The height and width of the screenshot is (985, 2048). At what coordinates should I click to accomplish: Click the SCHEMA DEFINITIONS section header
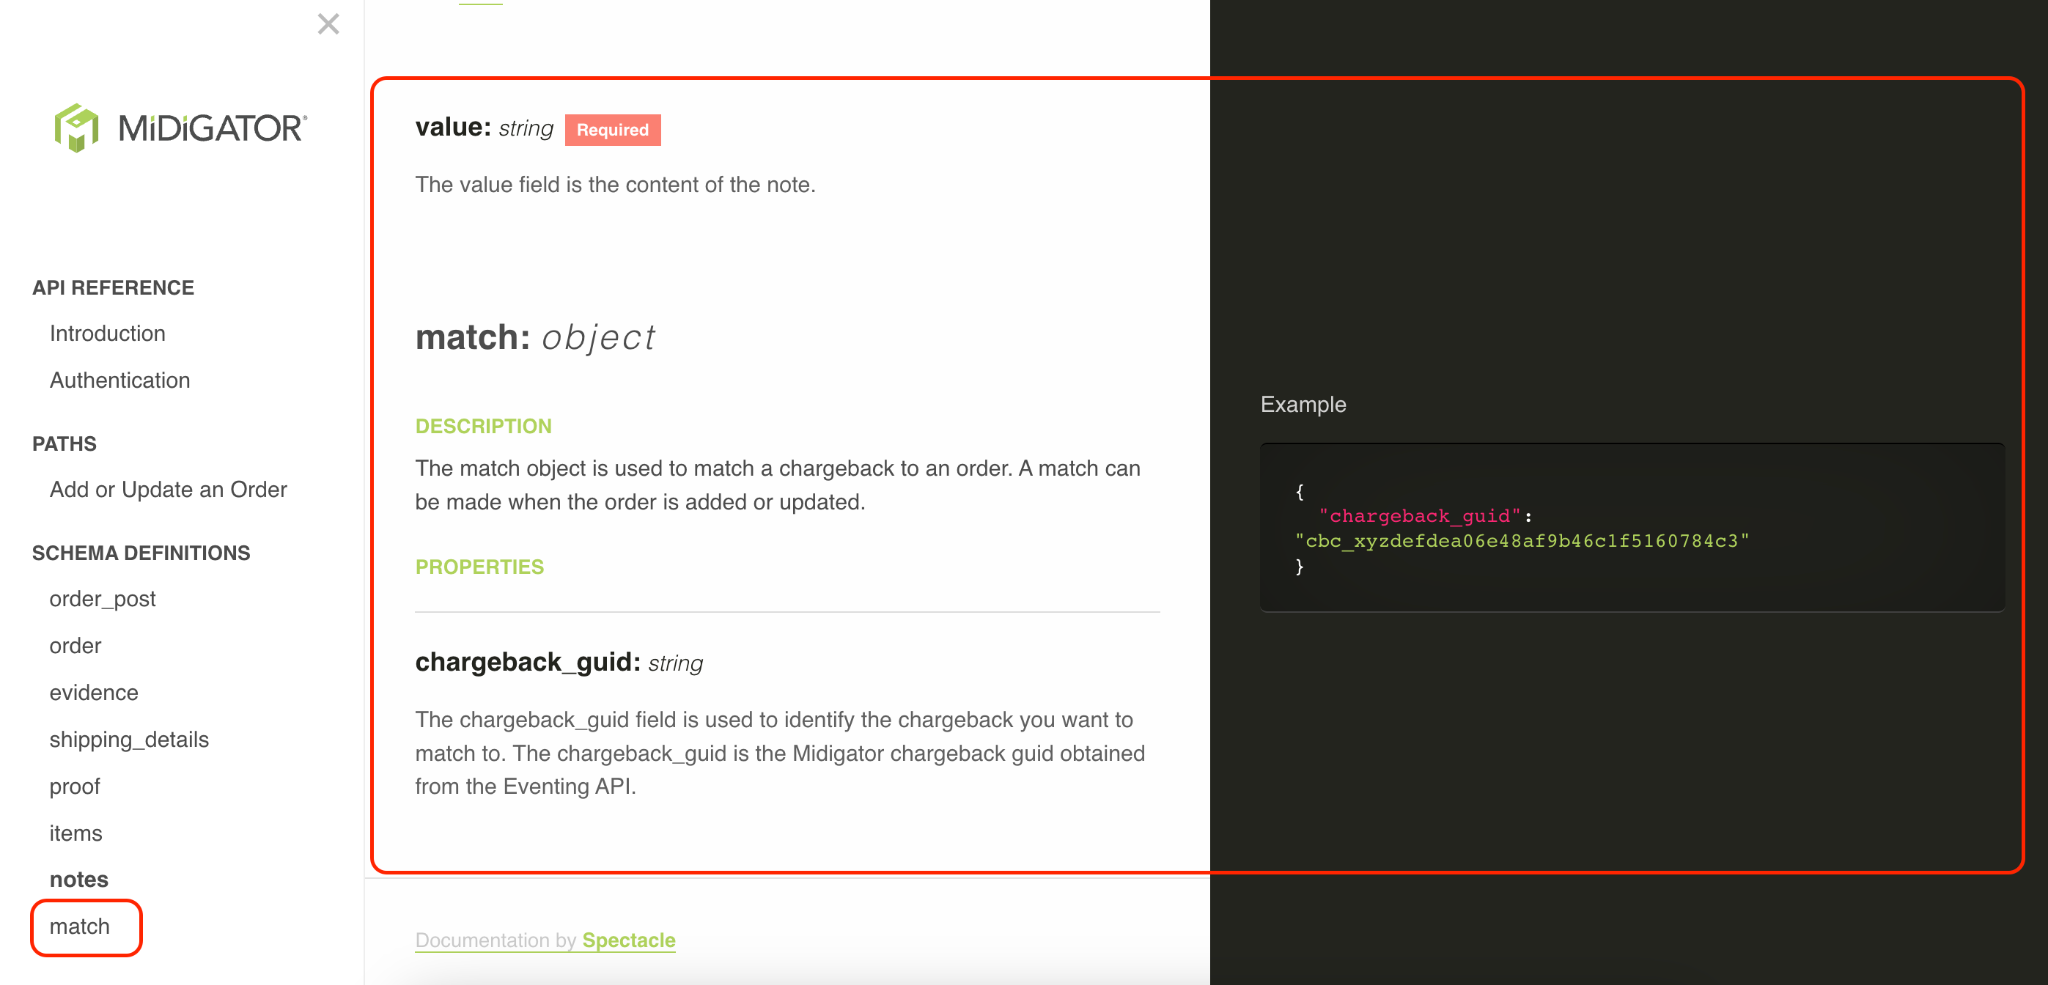(x=141, y=553)
